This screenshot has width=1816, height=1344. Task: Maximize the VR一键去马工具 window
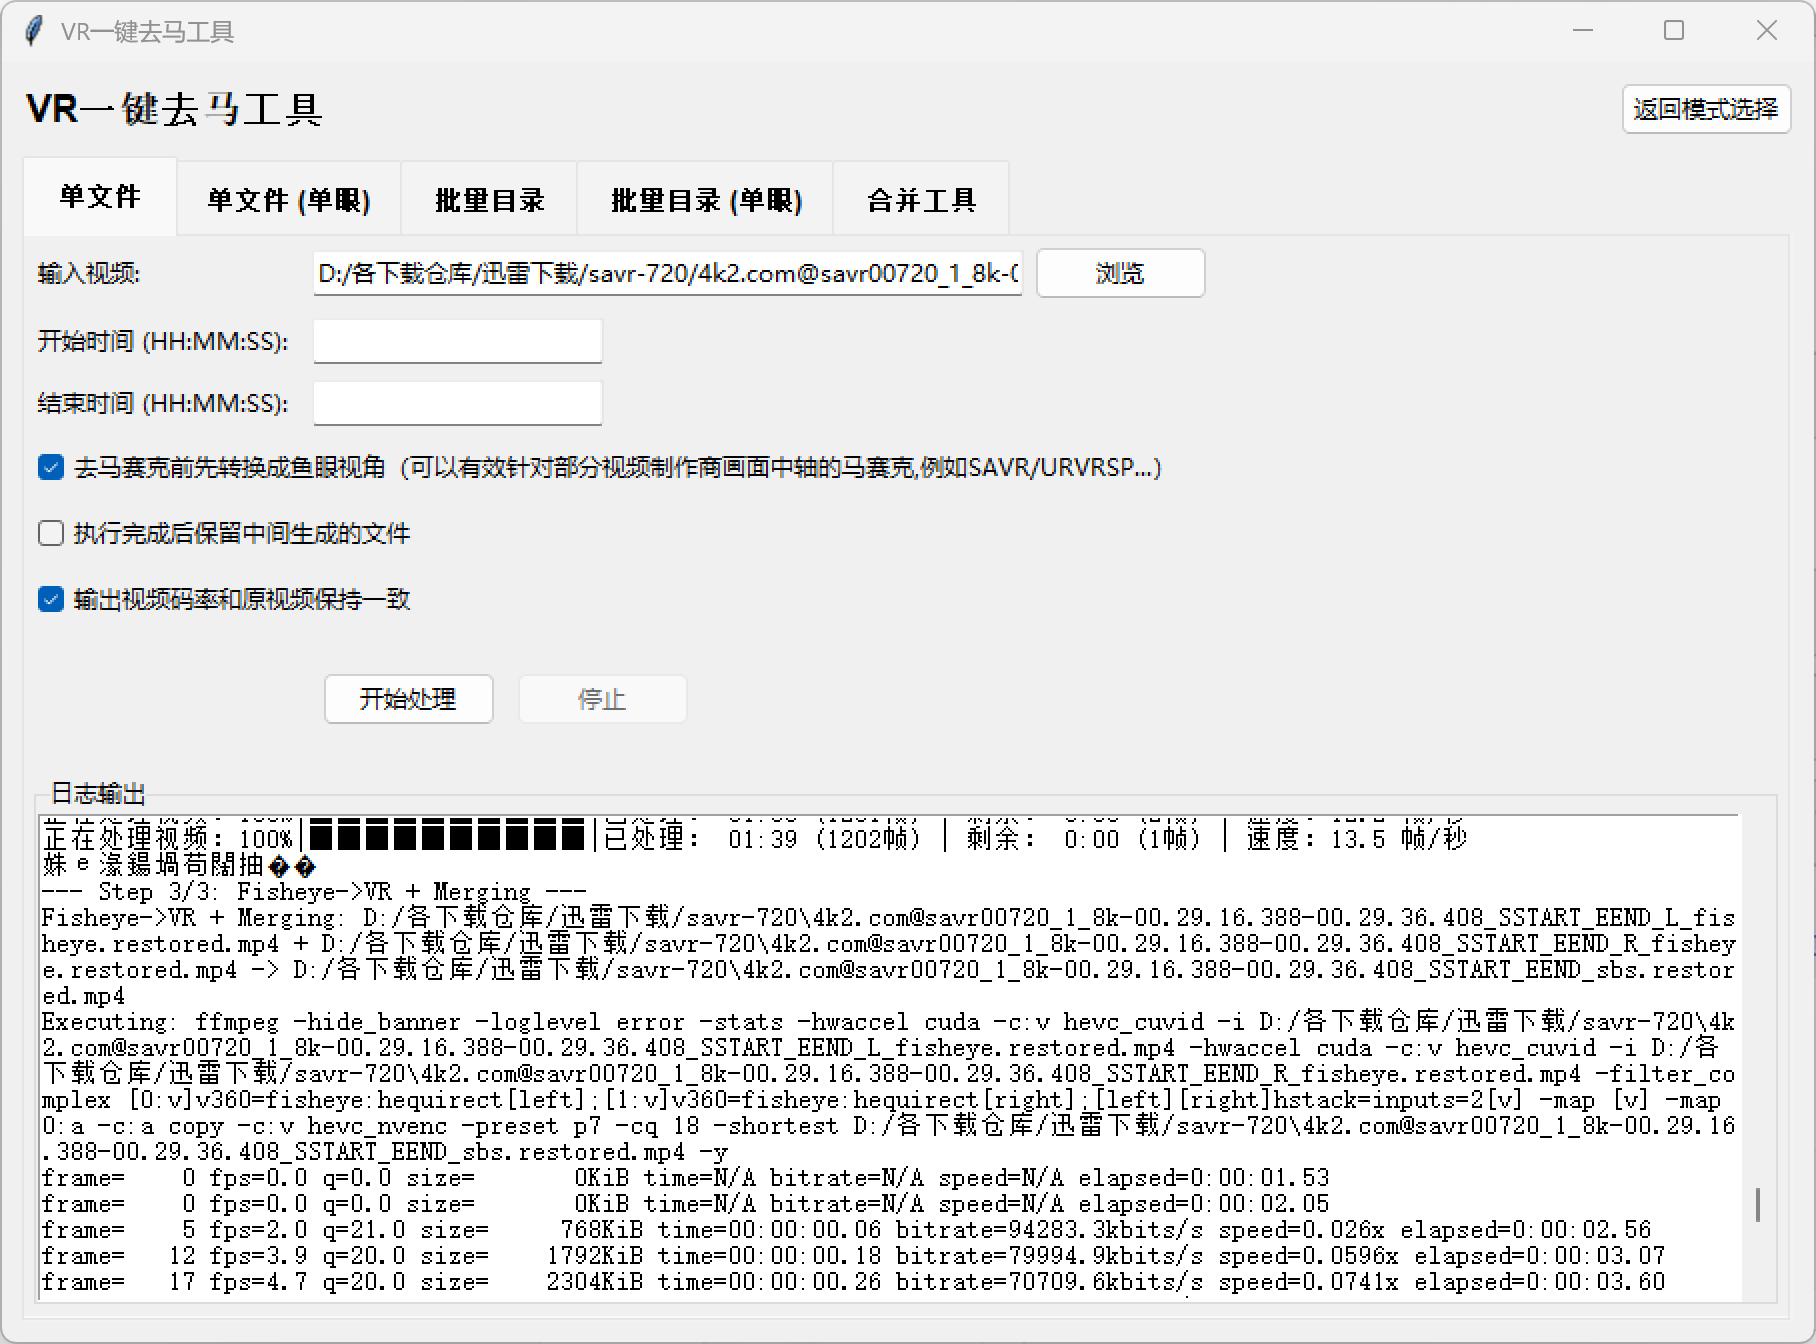[x=1674, y=31]
